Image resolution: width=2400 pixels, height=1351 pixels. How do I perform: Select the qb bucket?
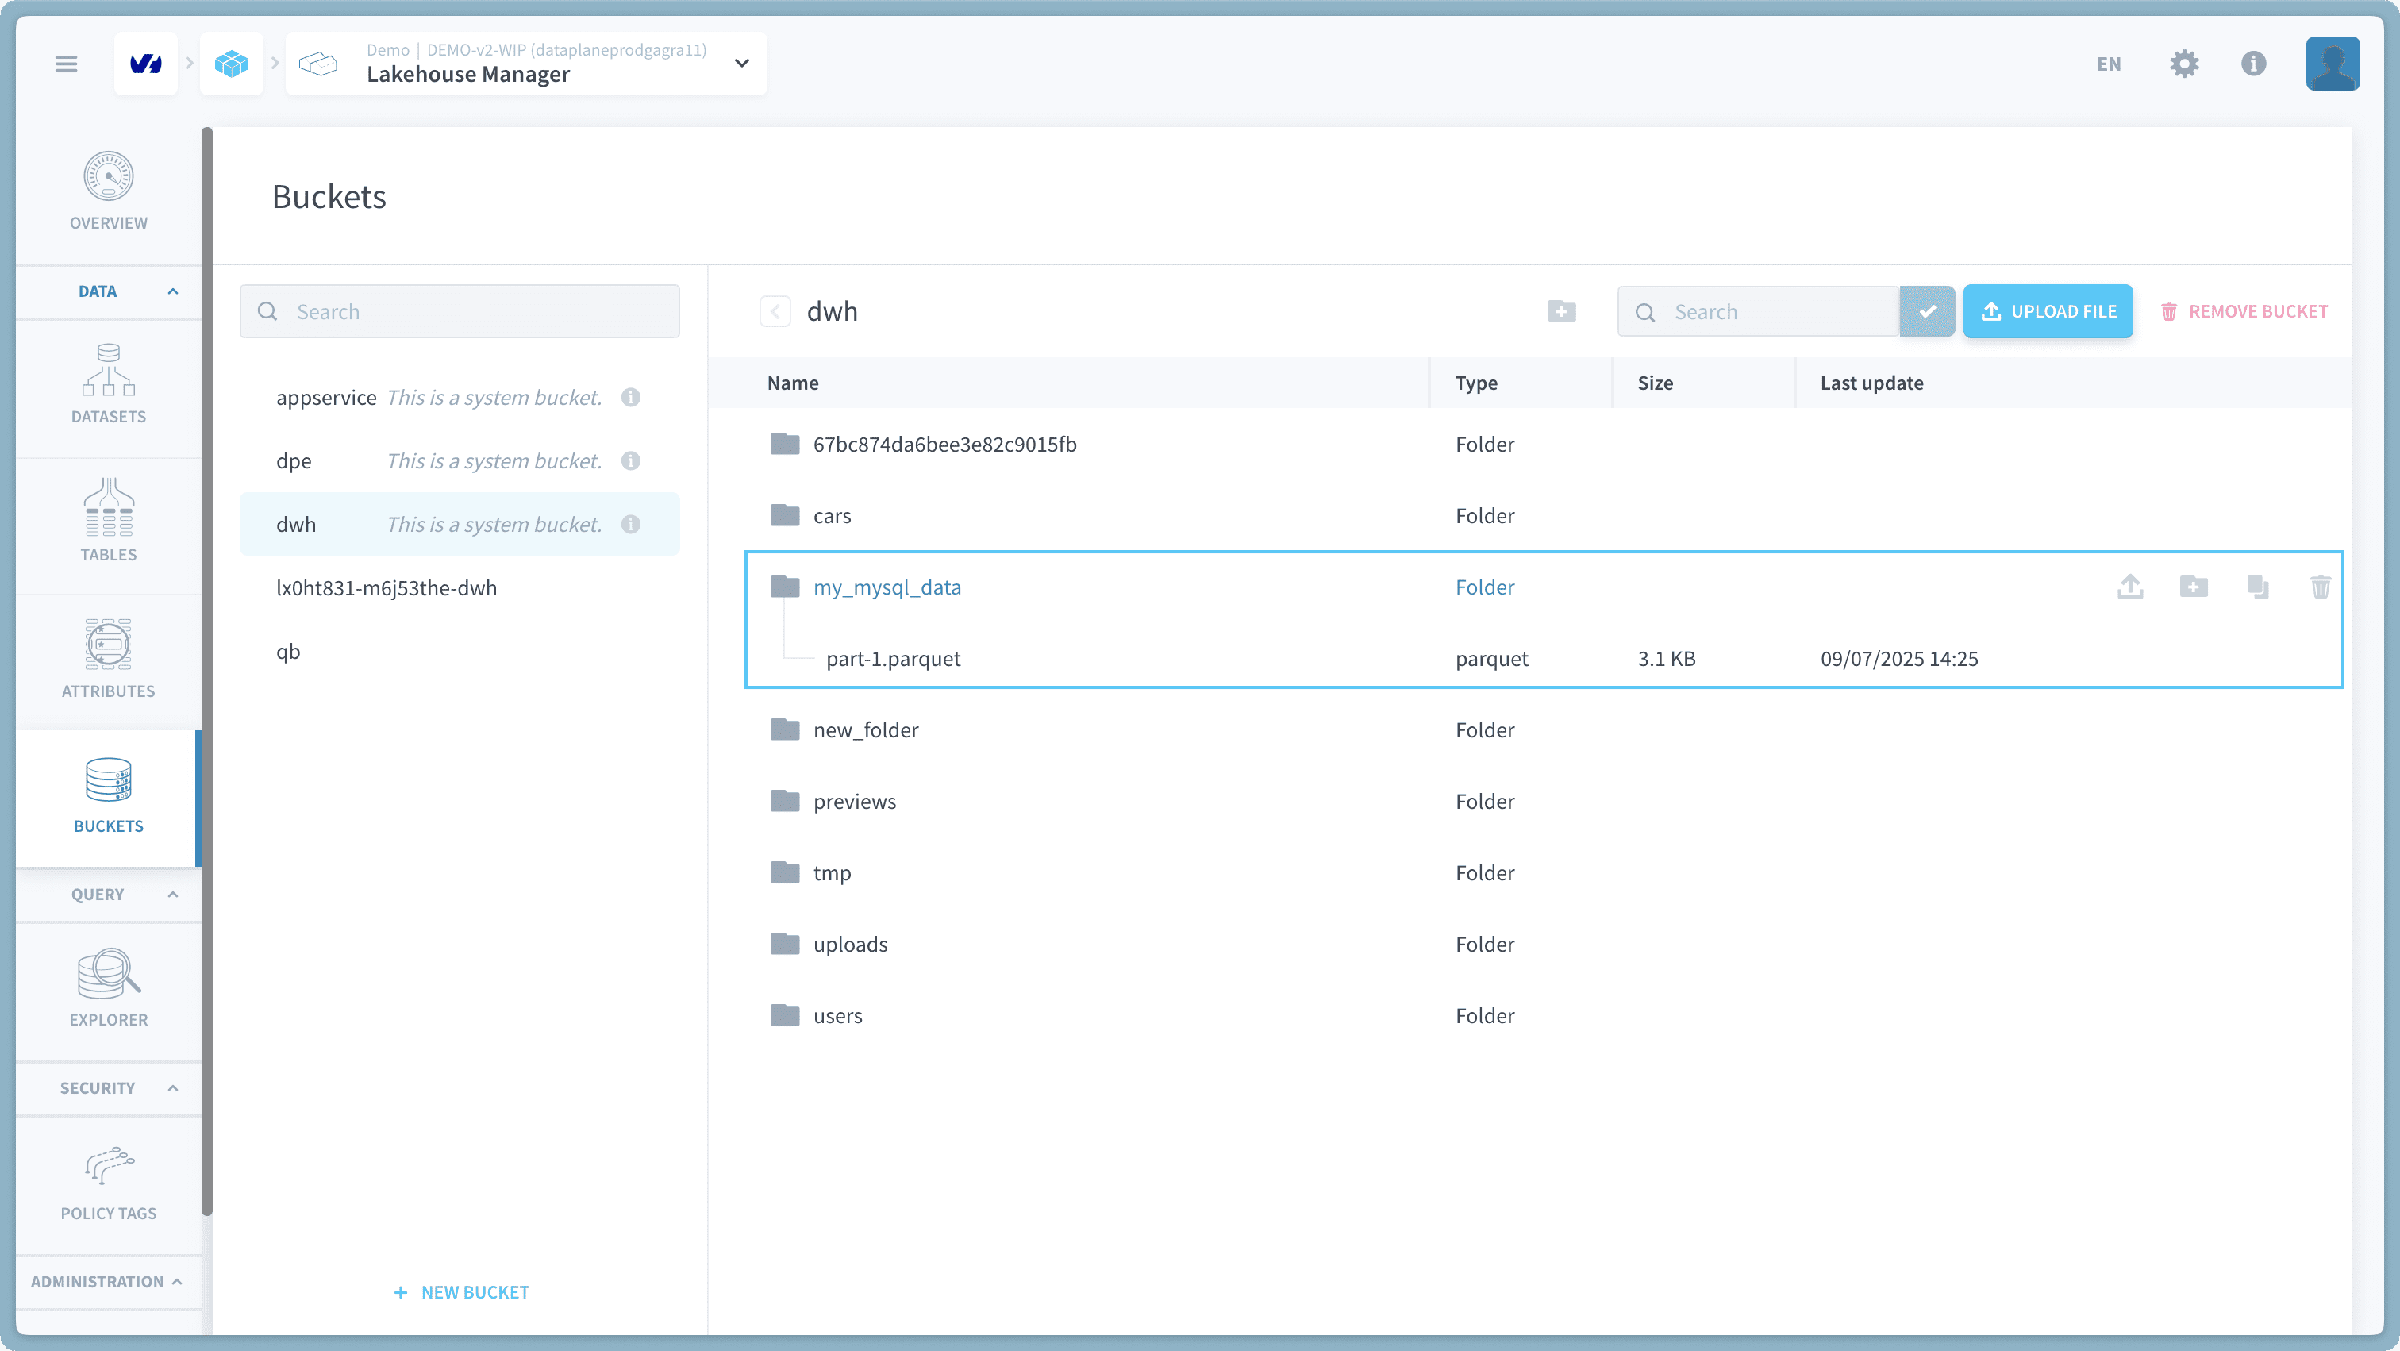click(460, 652)
